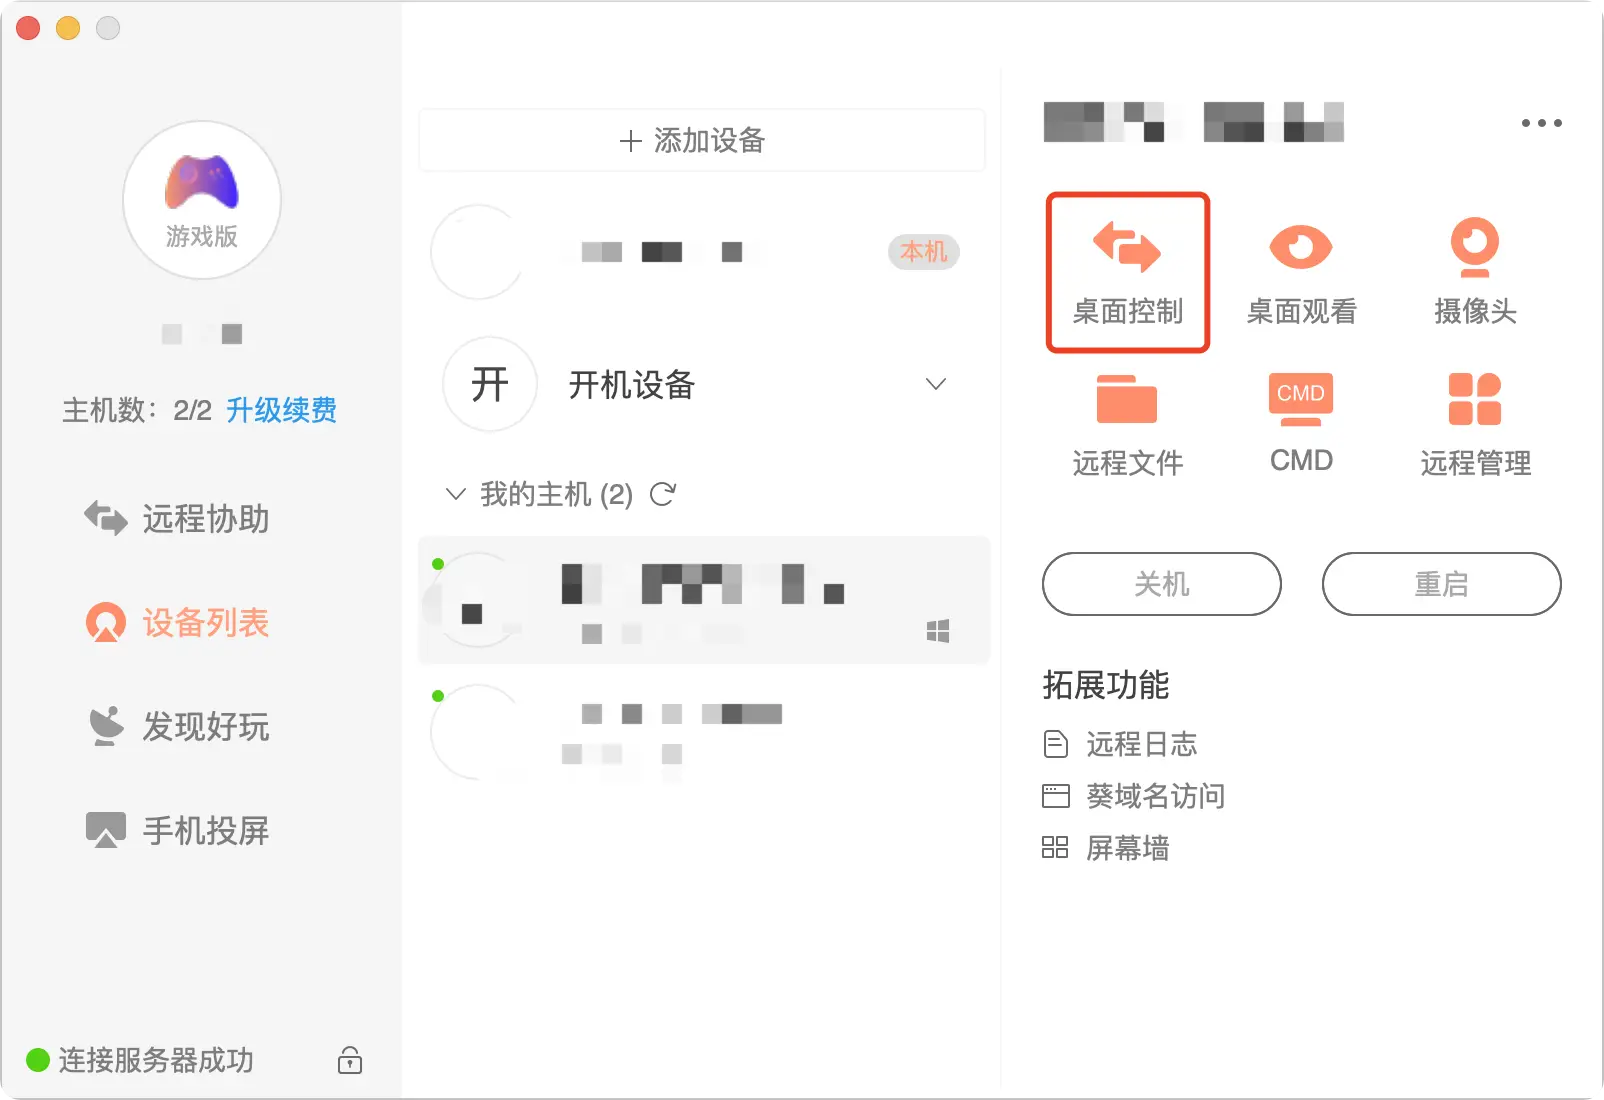Open 桌面观看 desktop viewing eye icon
1604x1100 pixels.
pos(1300,246)
